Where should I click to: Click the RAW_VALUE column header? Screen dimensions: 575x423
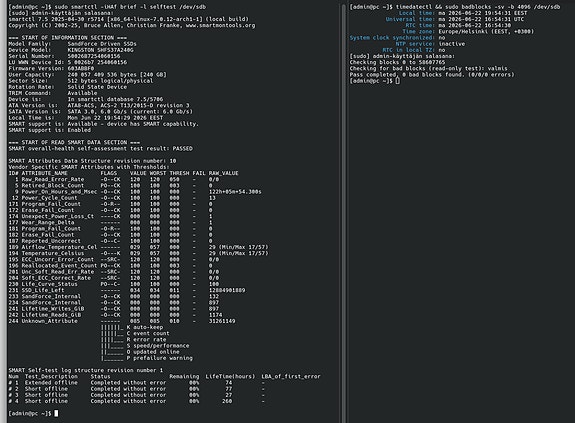[x=224, y=173]
